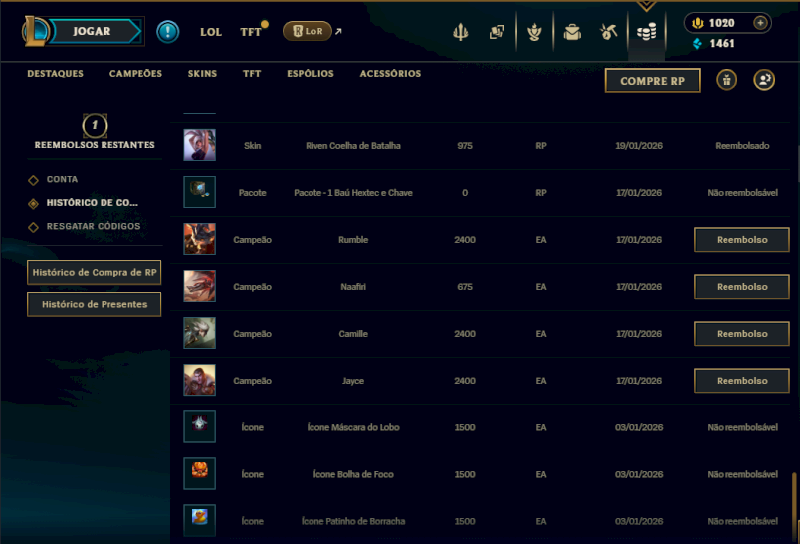Open the ESPÓLIOS store tab
This screenshot has width=800, height=544.
click(x=310, y=73)
